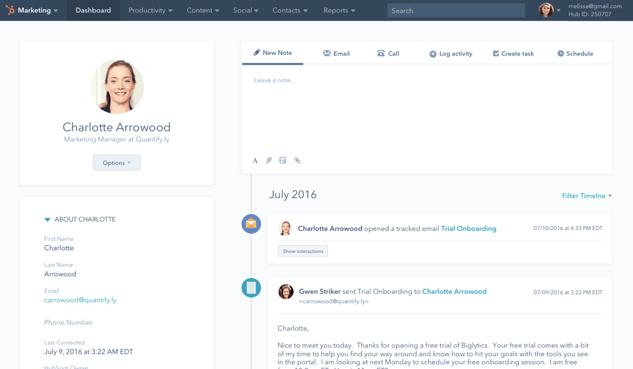Click Charlotte Arrowood's profile photo
This screenshot has height=369, width=633.
117,86
